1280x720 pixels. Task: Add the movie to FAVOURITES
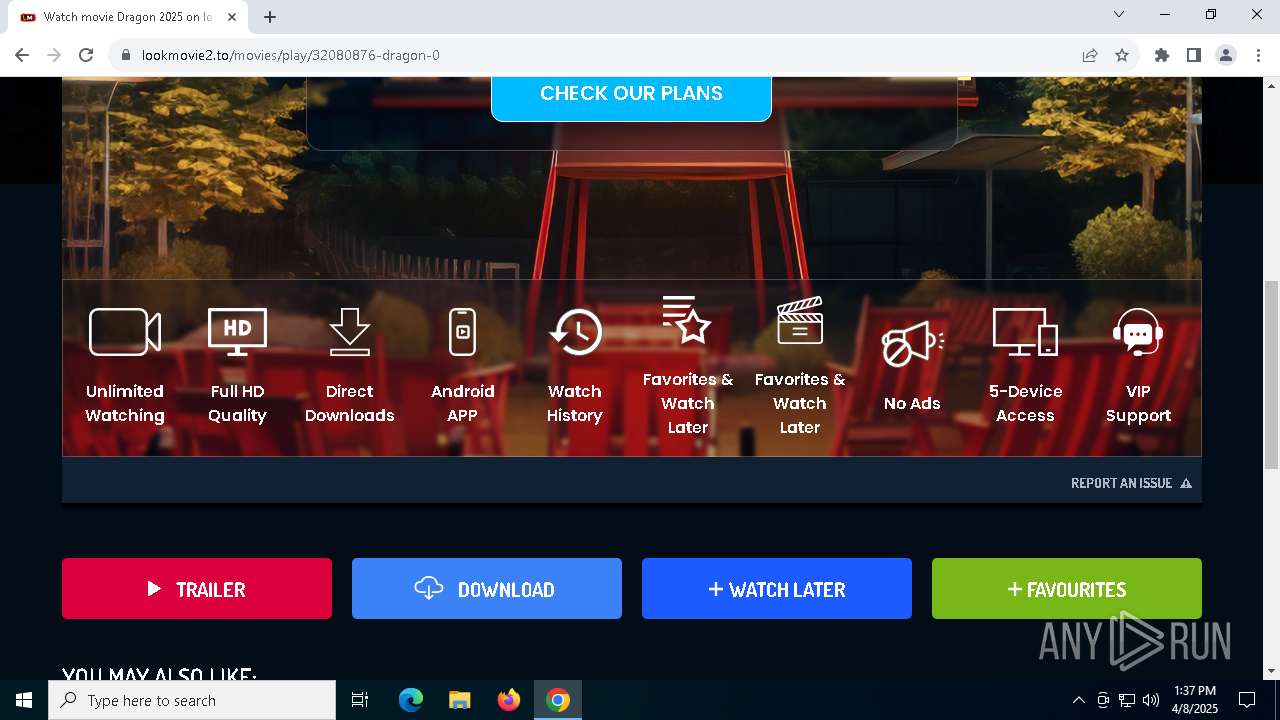tap(1067, 589)
